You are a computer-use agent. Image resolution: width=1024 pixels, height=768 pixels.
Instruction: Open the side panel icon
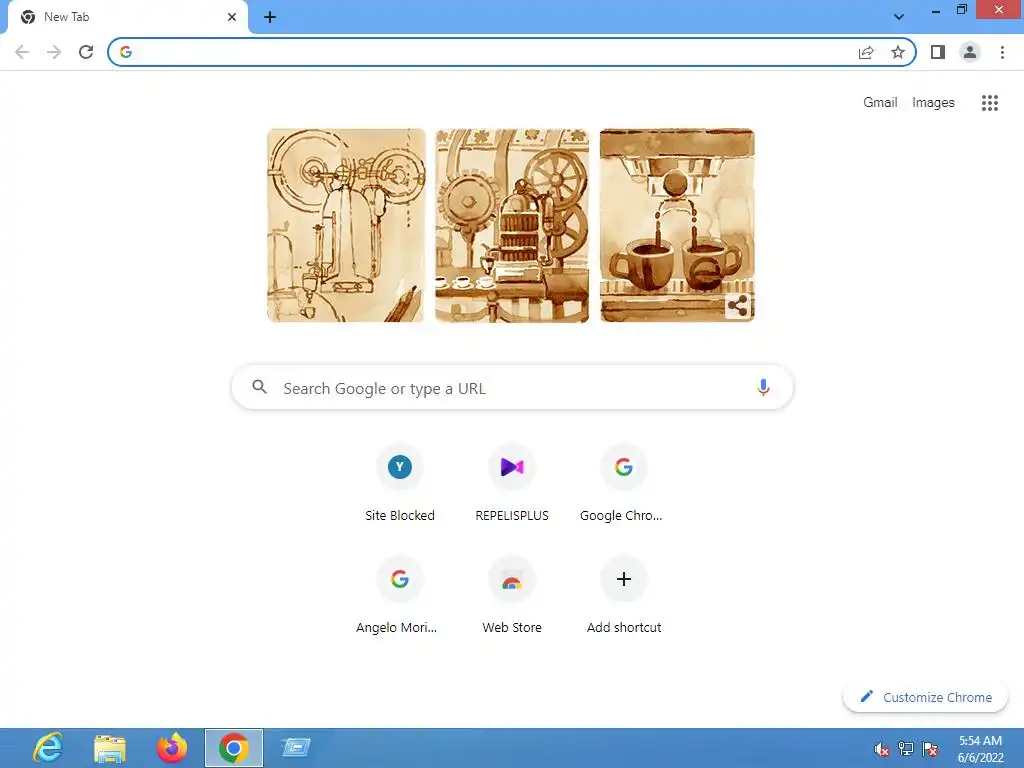938,52
